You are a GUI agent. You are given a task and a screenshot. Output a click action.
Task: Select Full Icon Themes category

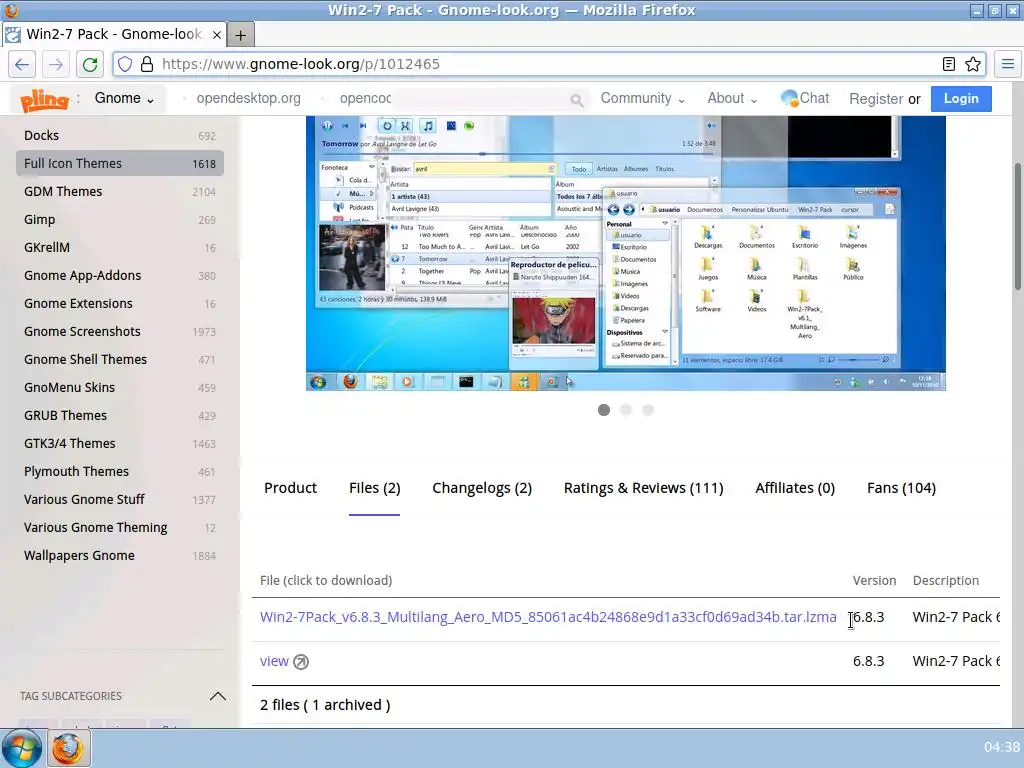(x=120, y=163)
